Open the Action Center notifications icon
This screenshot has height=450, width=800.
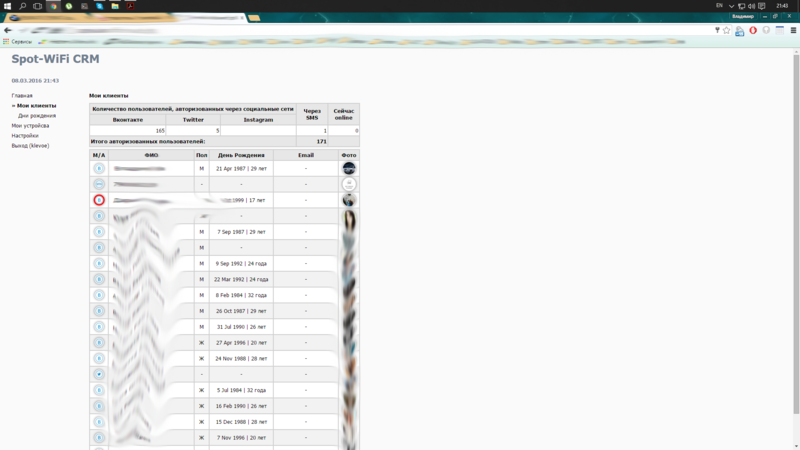[x=762, y=6]
